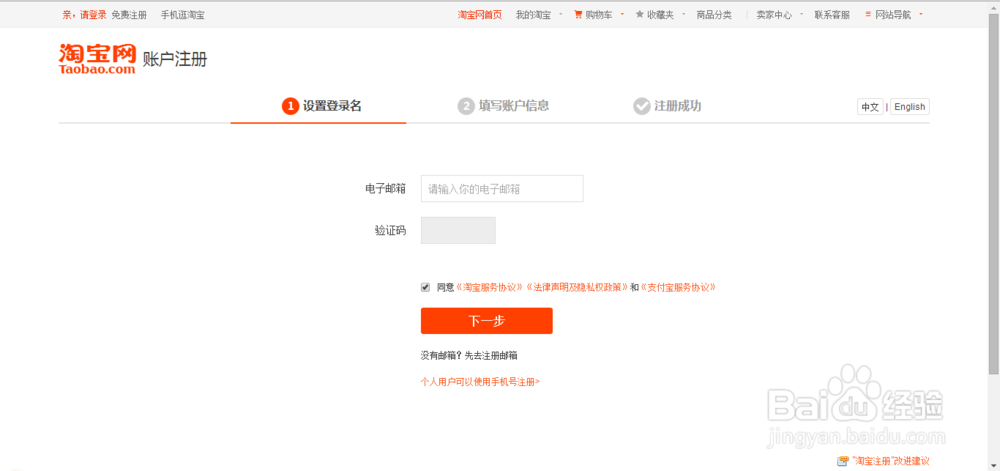Open 《支付宝服务协议》 link
The width and height of the screenshot is (1000, 471).
point(678,287)
